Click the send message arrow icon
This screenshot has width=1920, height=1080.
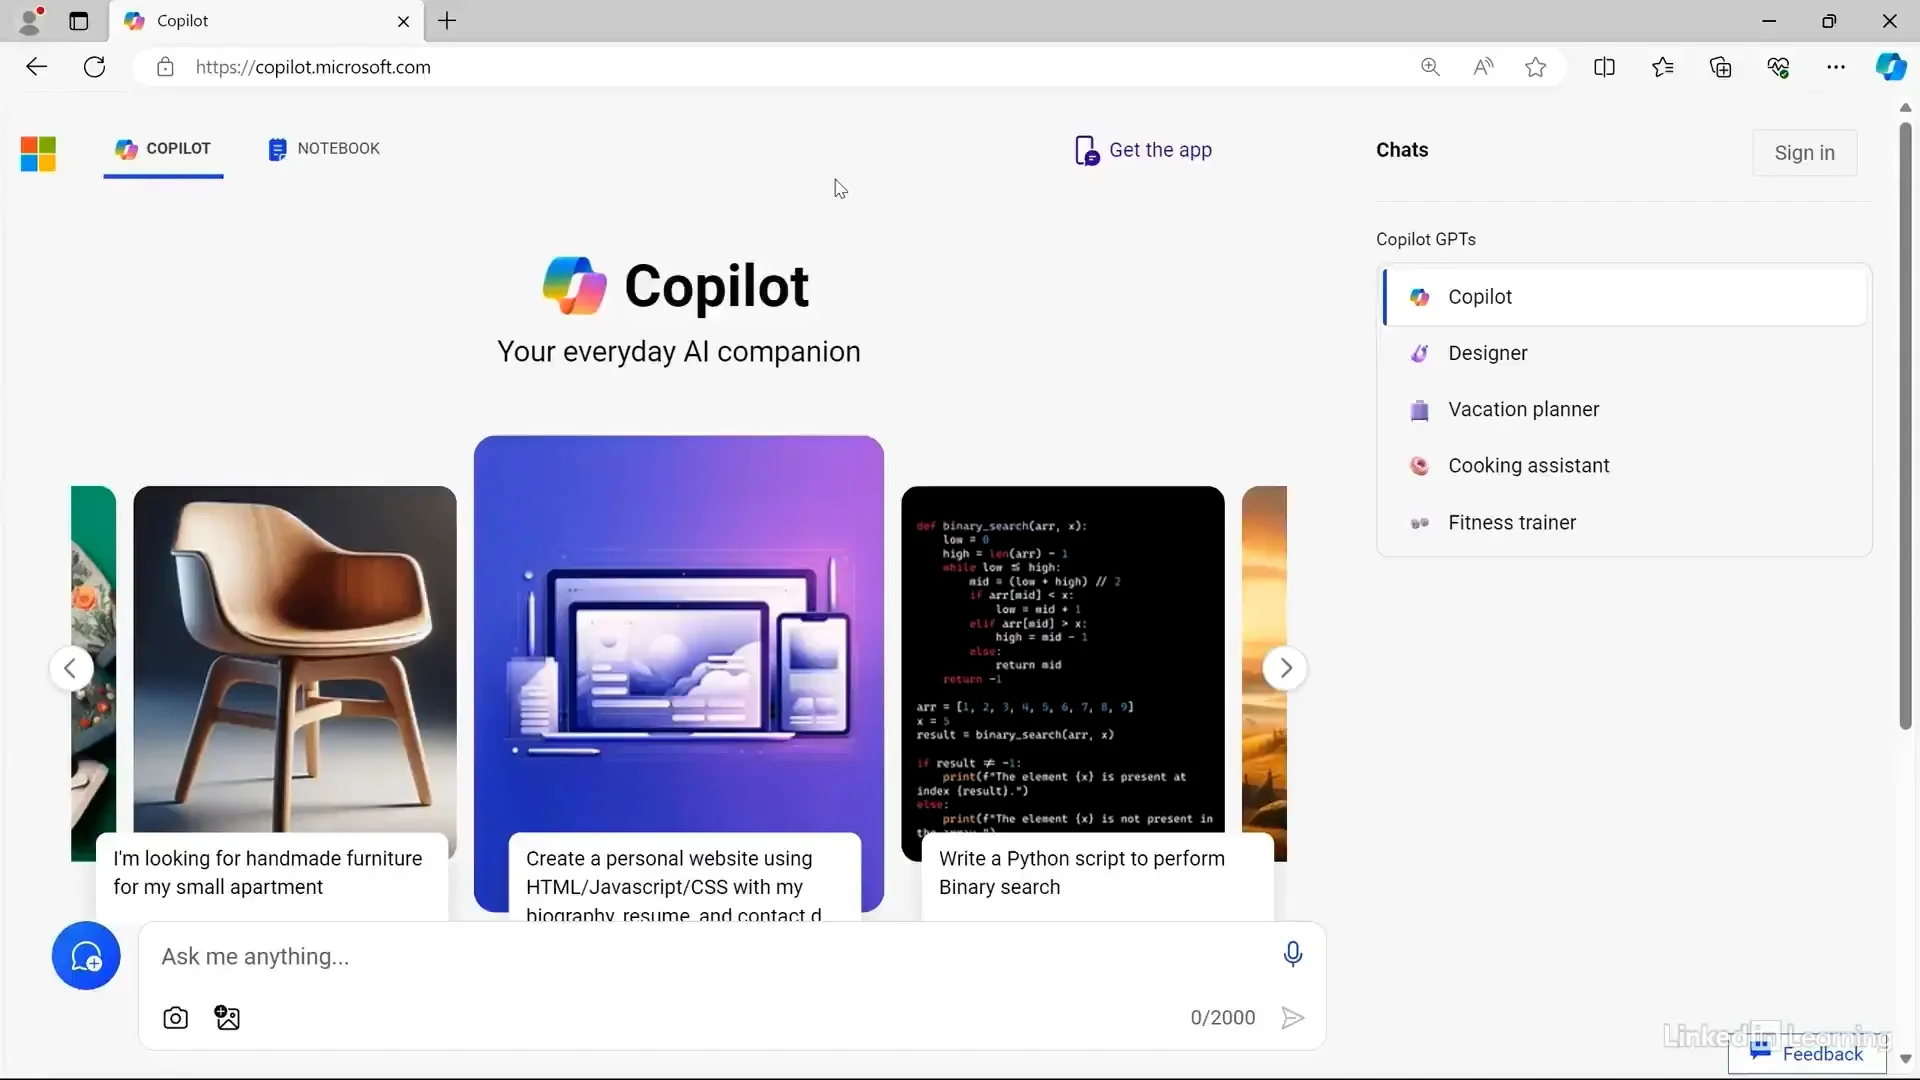coord(1292,1018)
